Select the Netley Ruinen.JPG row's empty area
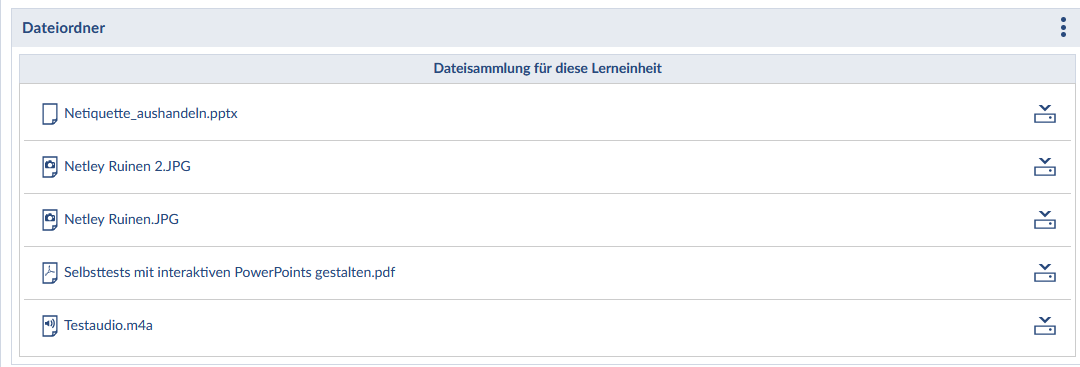The width and height of the screenshot is (1080, 367). tap(606, 220)
